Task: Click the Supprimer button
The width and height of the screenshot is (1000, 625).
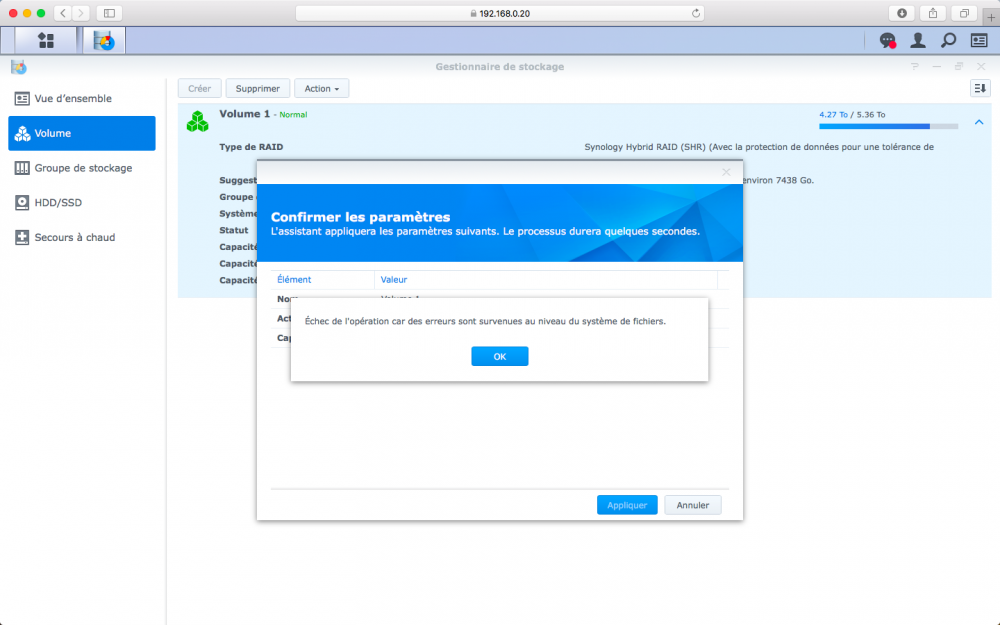Action: (258, 89)
